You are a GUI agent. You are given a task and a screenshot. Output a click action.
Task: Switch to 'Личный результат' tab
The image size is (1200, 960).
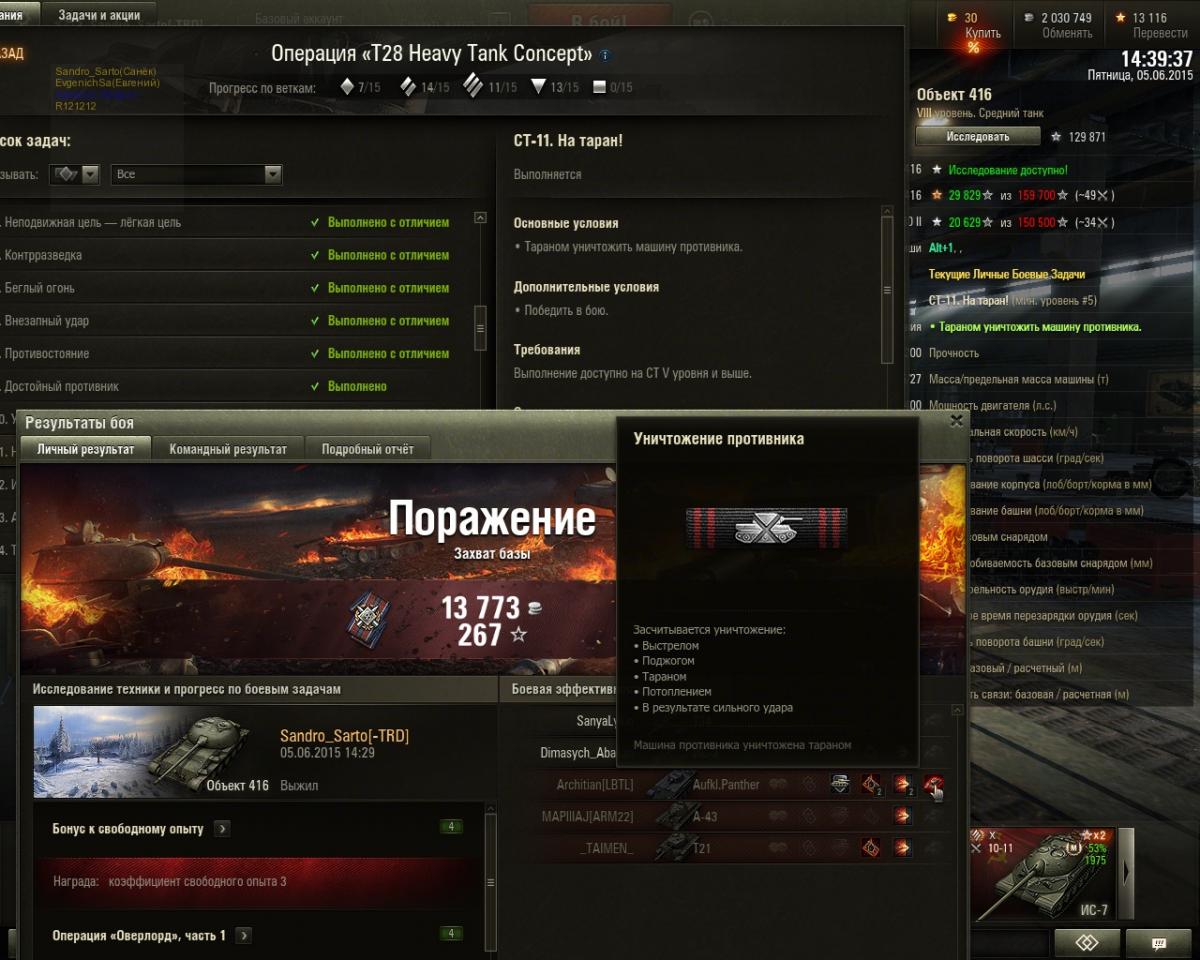(86, 449)
